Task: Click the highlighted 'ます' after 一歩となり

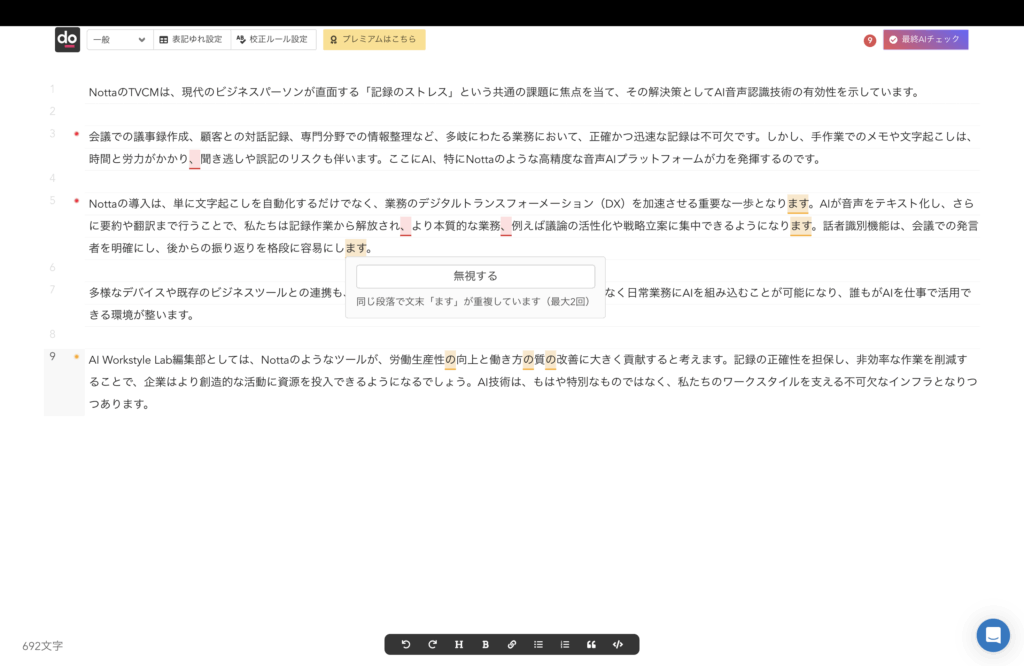Action: (797, 204)
